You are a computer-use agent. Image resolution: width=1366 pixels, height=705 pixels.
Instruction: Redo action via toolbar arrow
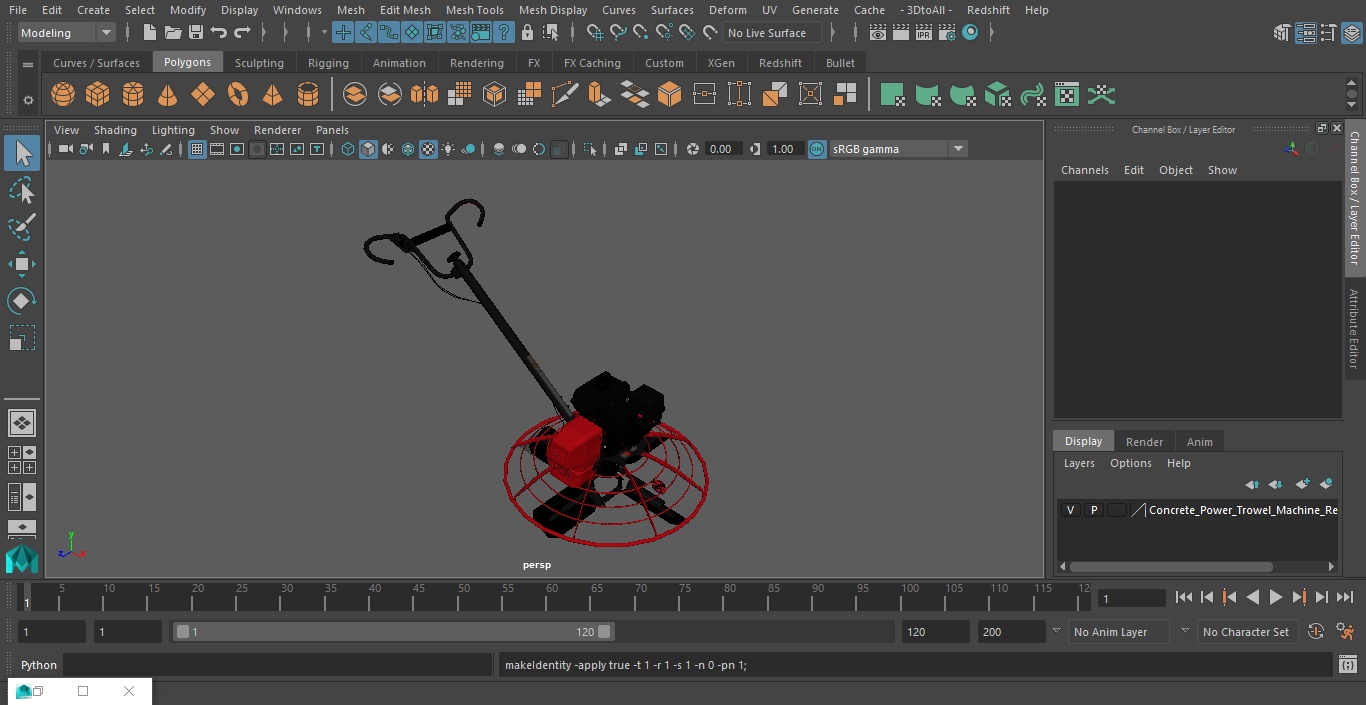(242, 33)
